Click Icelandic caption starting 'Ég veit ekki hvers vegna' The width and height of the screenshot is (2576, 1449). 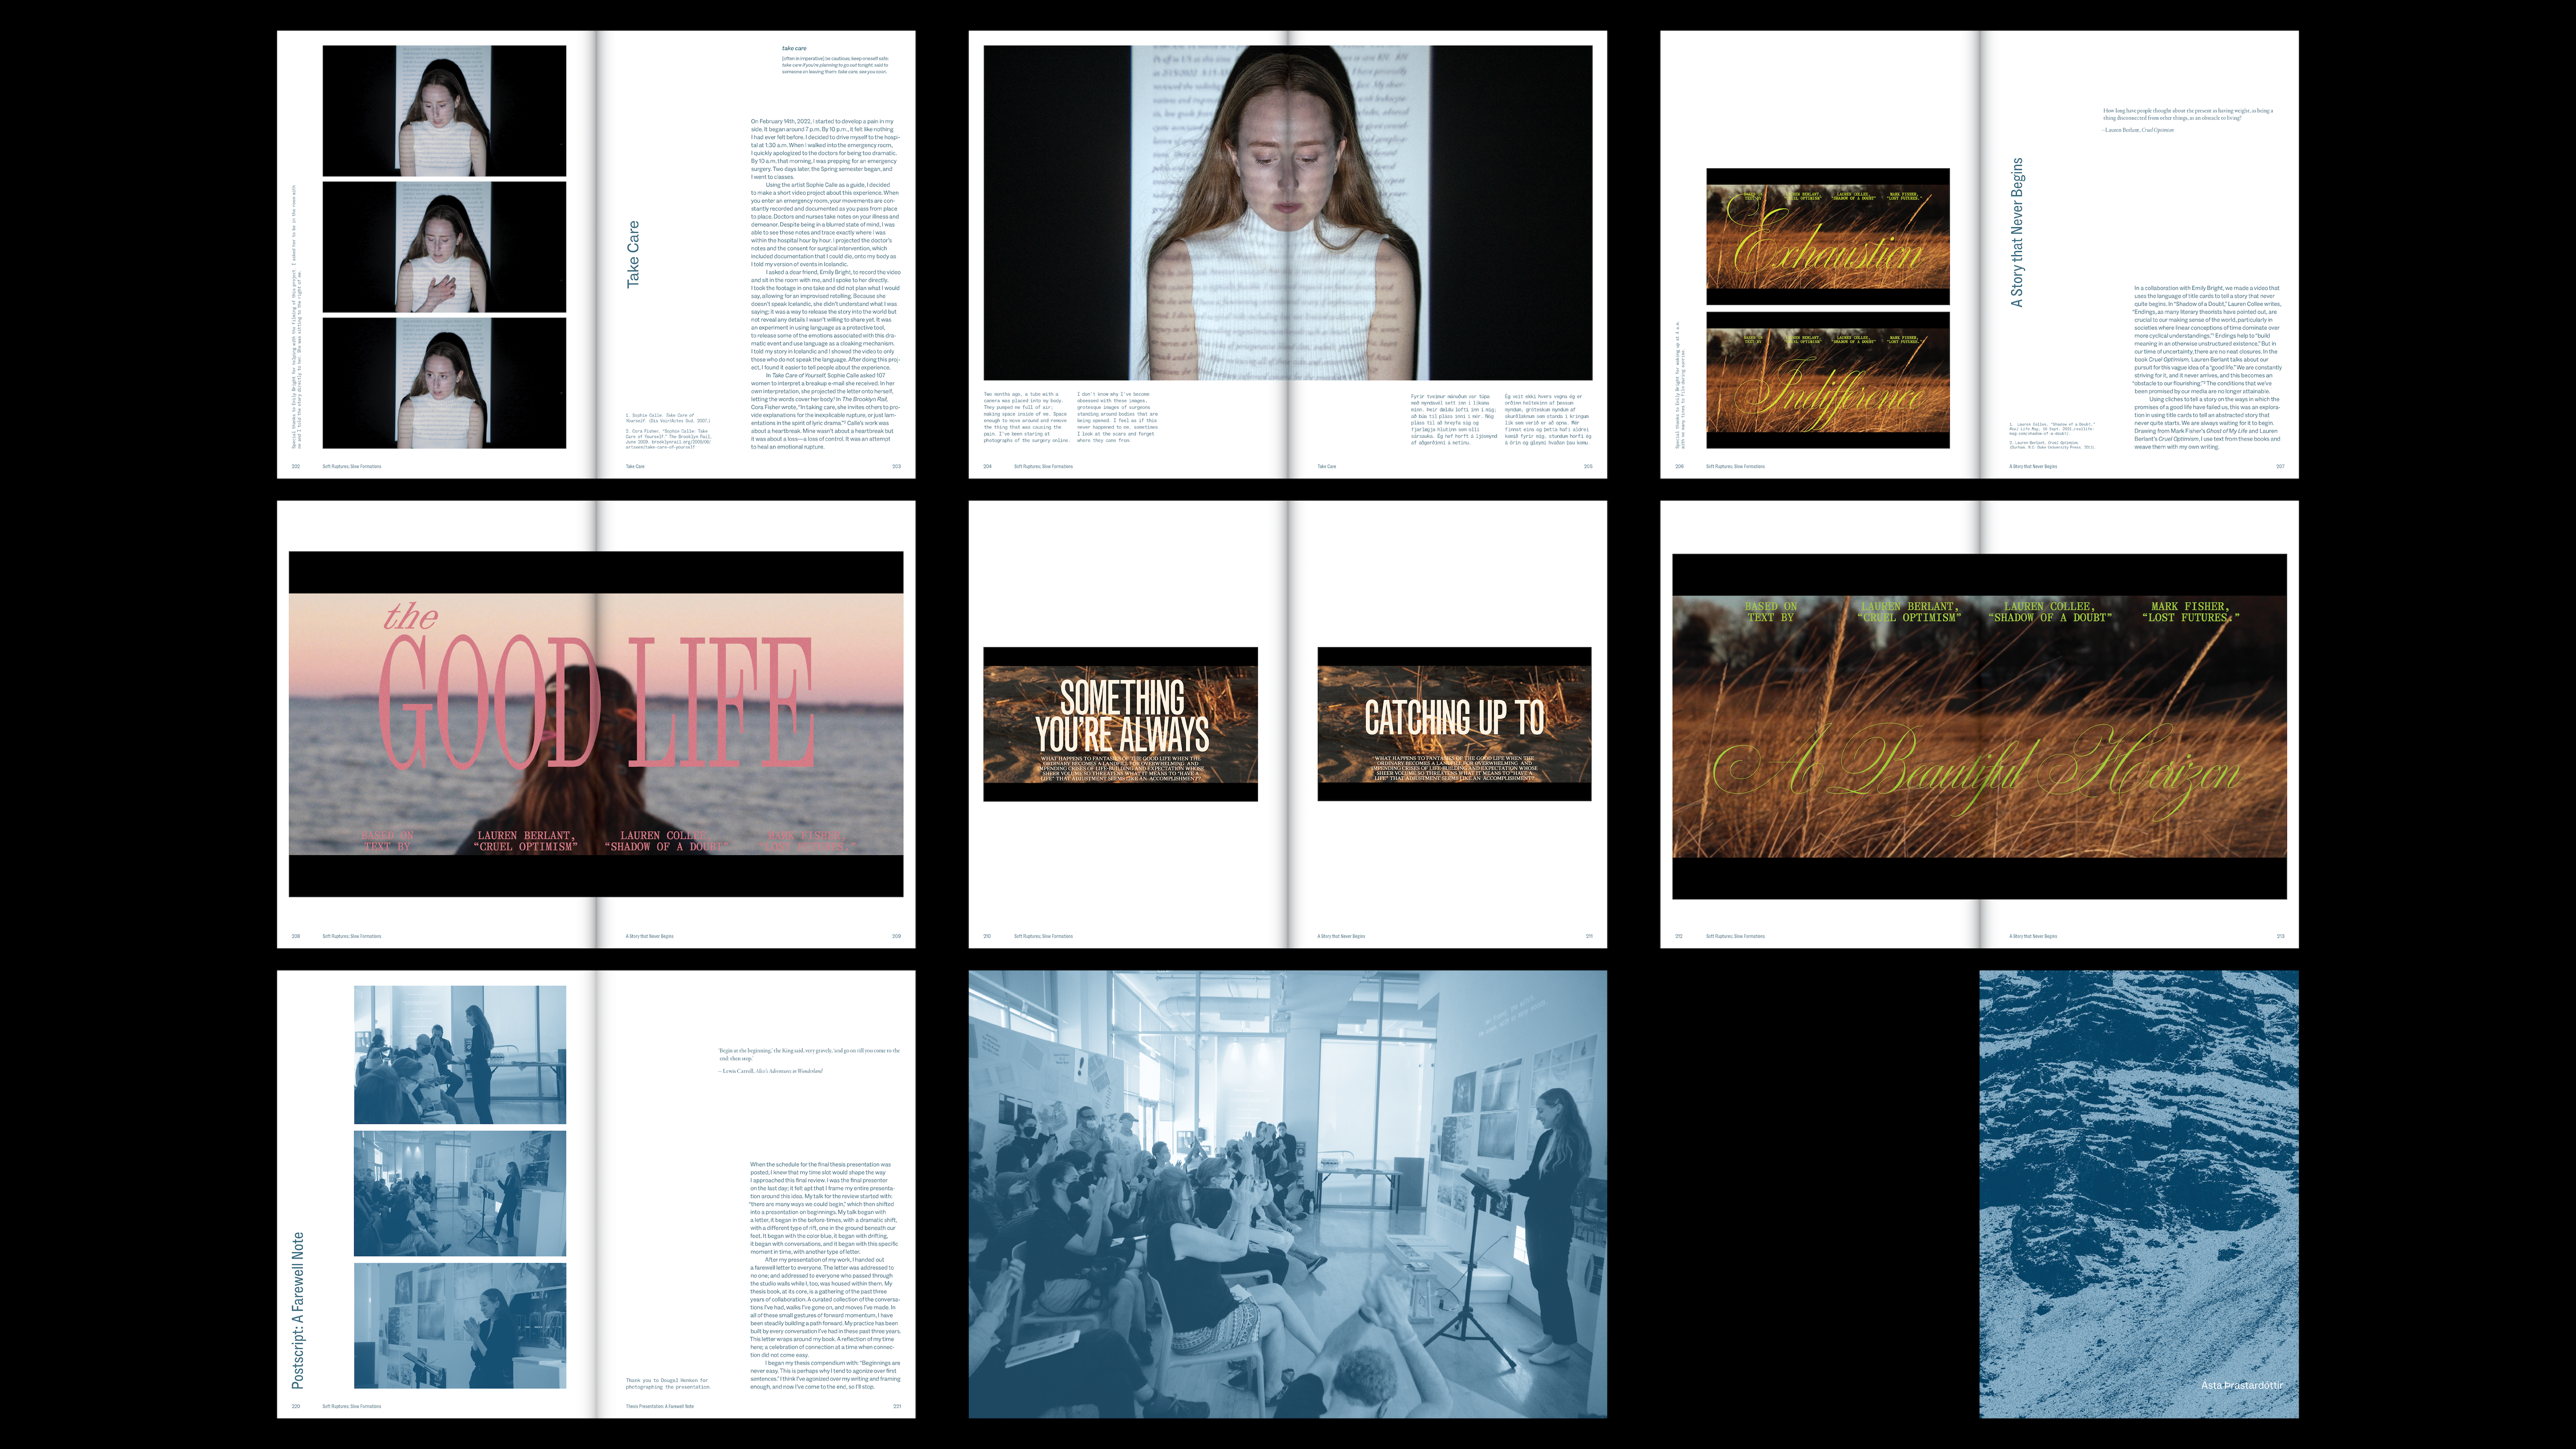(1548, 419)
